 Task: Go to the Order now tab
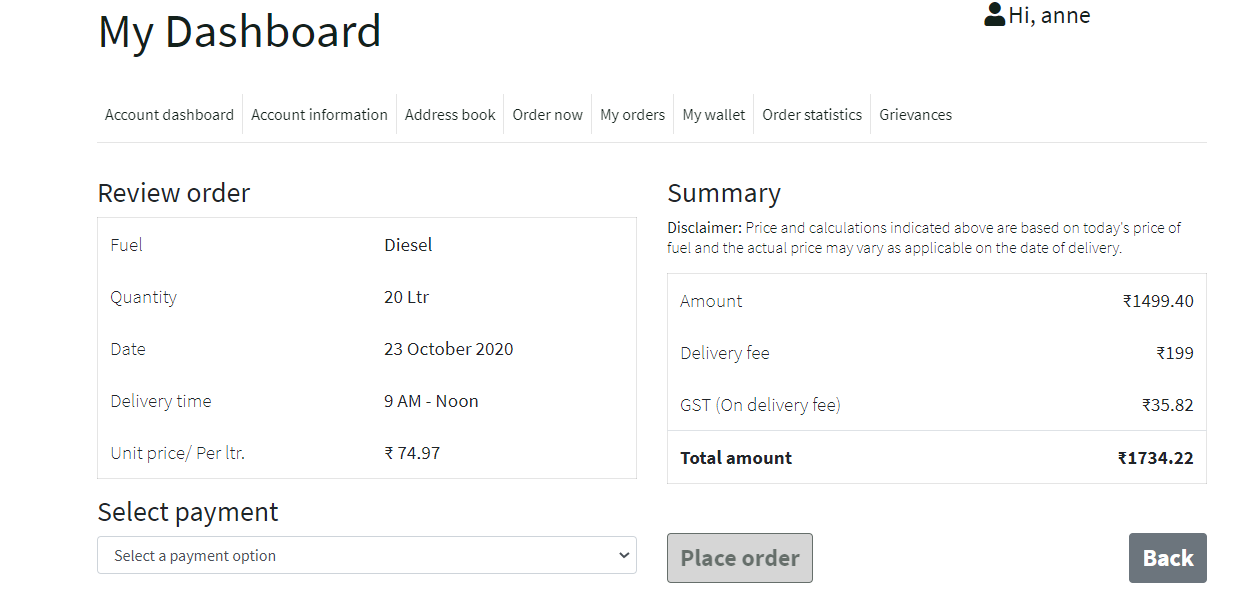pyautogui.click(x=547, y=115)
